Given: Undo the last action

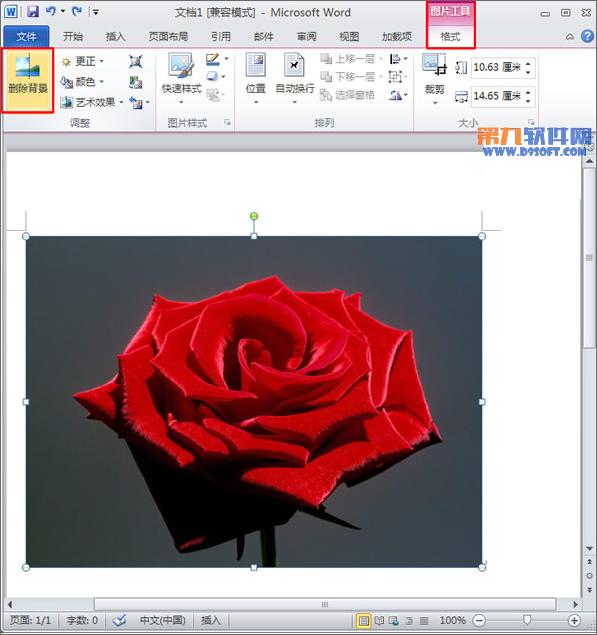Looking at the screenshot, I should (51, 11).
